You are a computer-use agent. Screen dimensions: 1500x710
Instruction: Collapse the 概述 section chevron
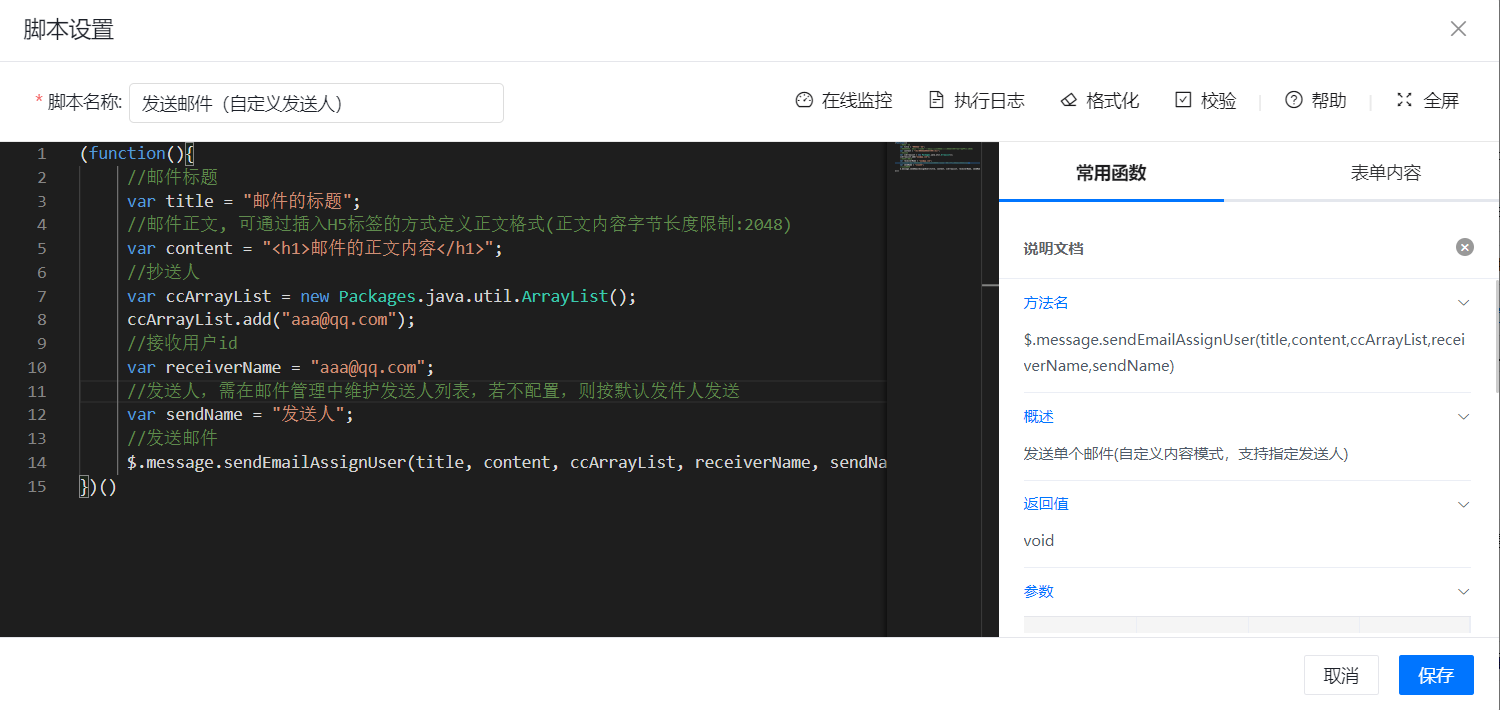pos(1463,417)
